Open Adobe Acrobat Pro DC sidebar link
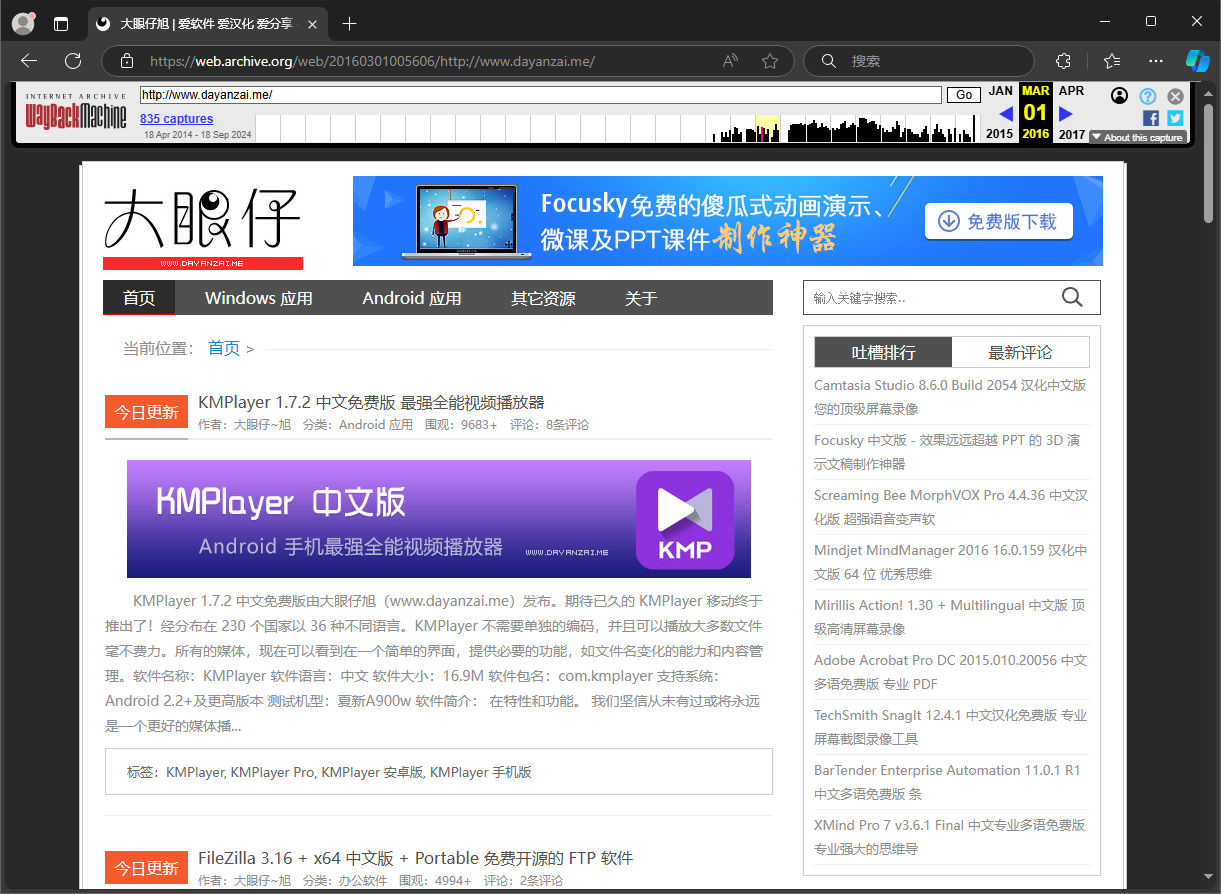This screenshot has height=894, width=1221. pos(950,672)
